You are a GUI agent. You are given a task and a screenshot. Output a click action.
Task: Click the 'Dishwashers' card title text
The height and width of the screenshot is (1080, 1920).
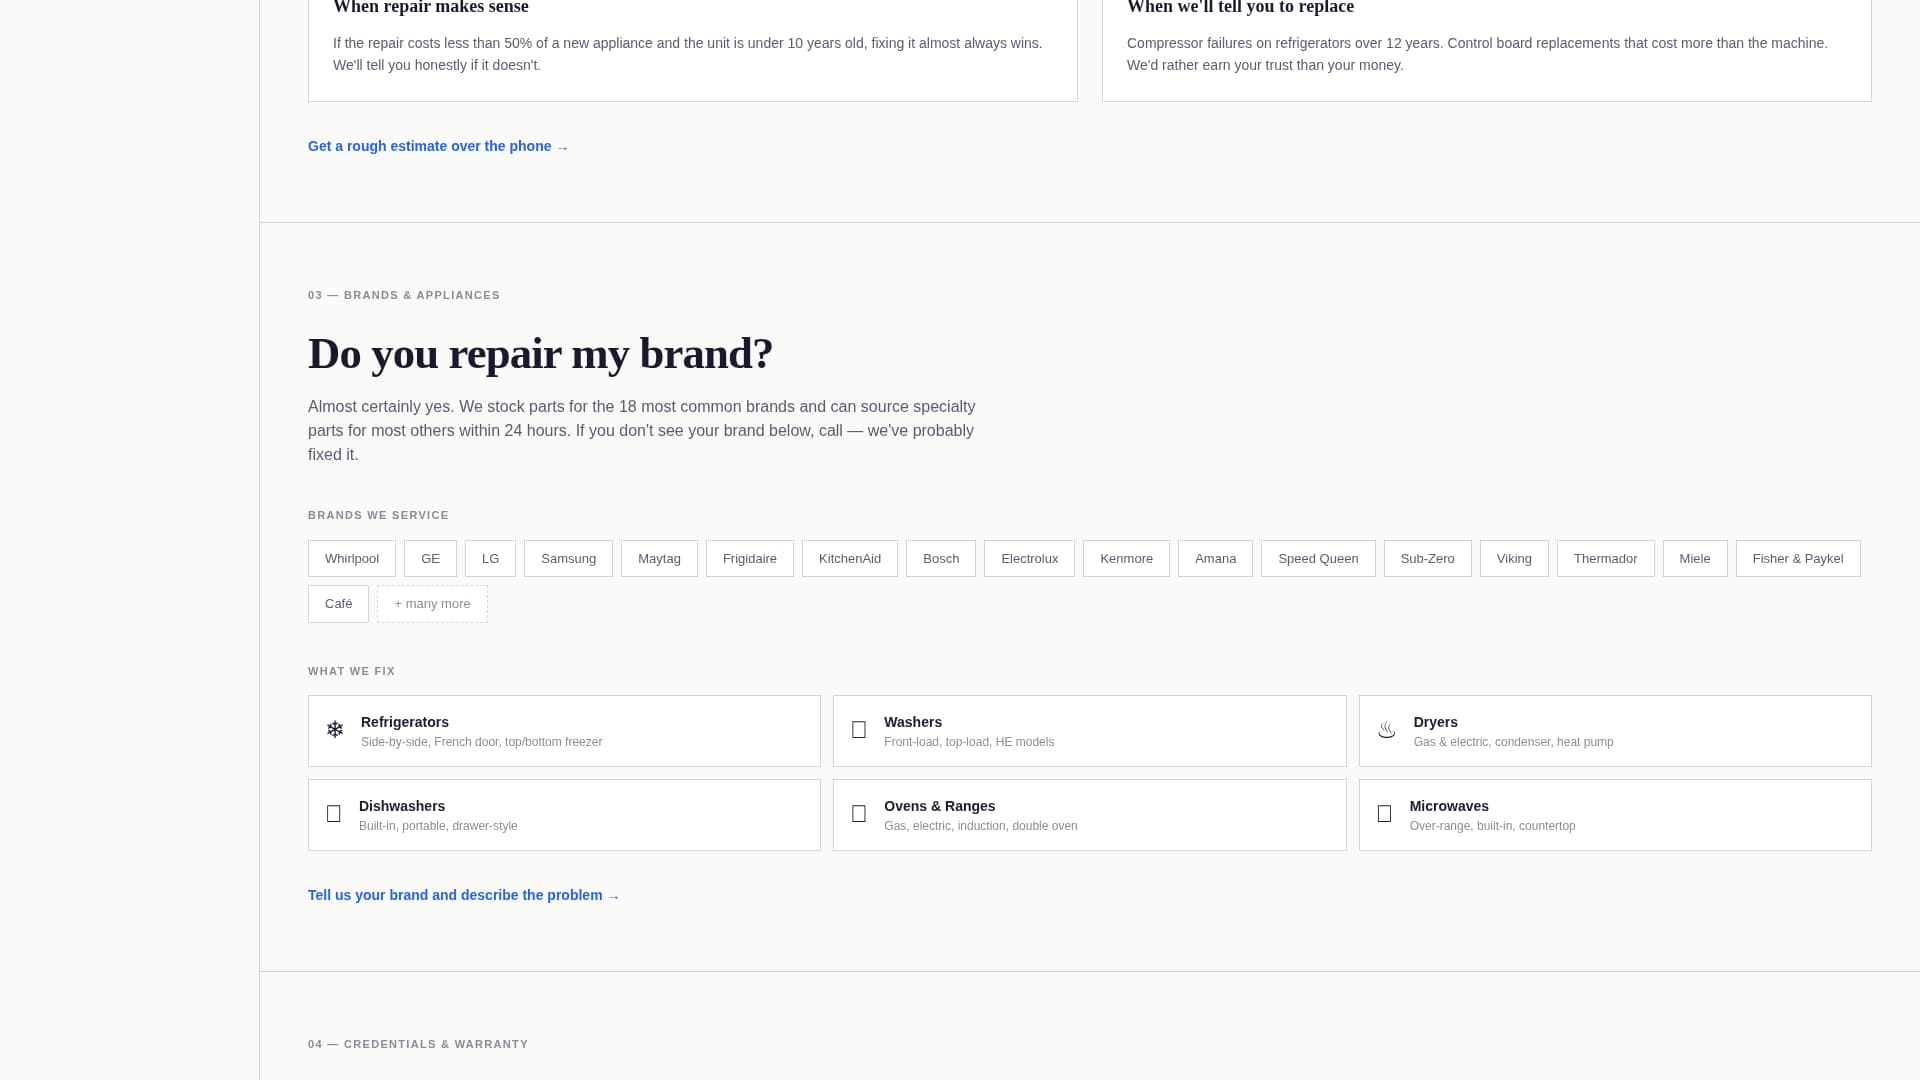pyautogui.click(x=402, y=806)
